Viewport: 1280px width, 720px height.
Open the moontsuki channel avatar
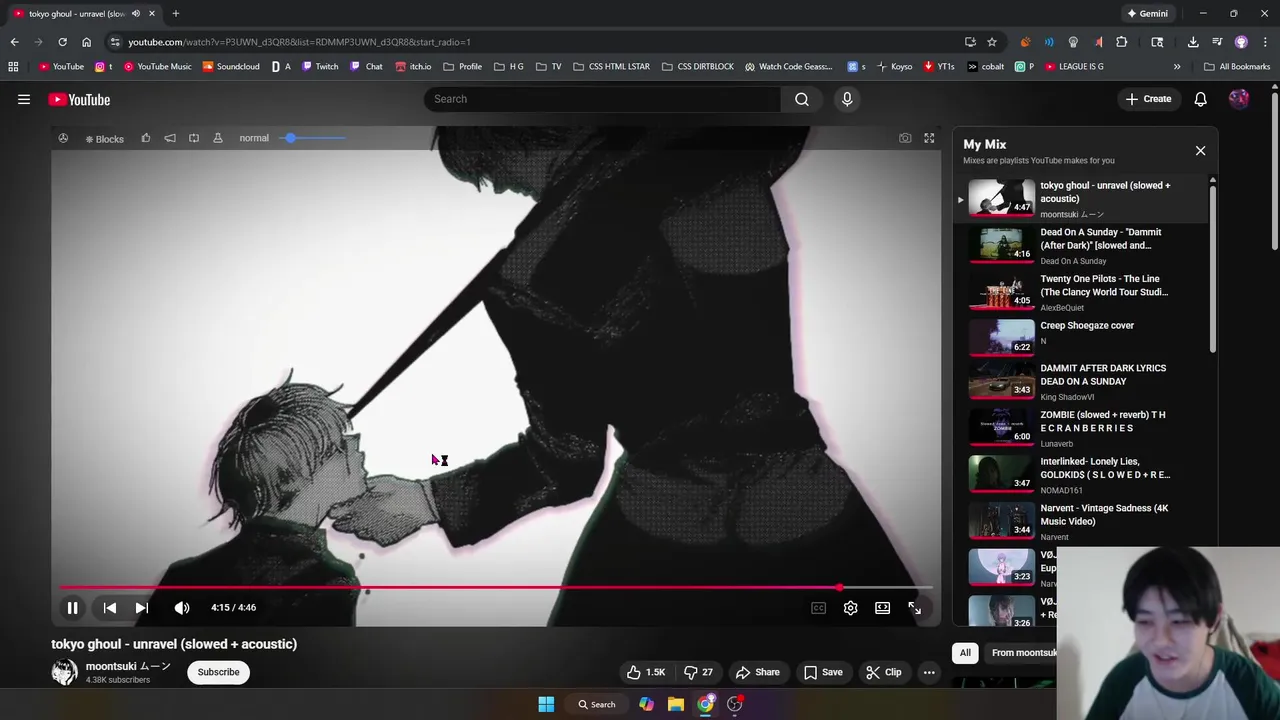coord(64,672)
